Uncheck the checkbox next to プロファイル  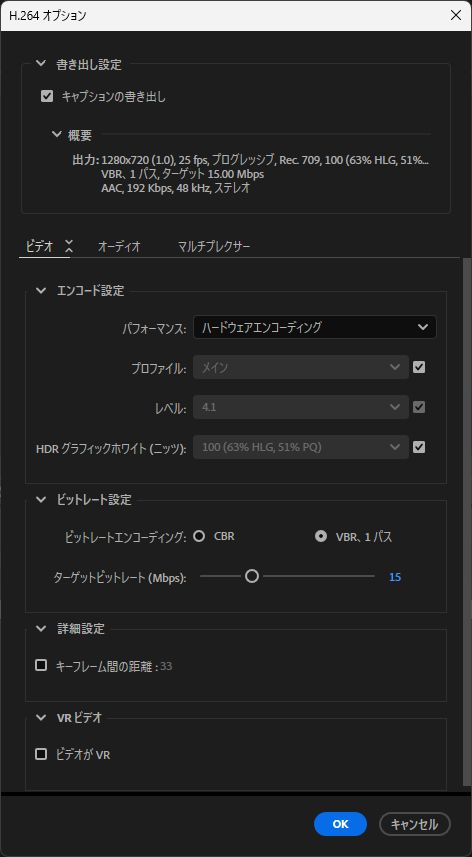[x=419, y=367]
